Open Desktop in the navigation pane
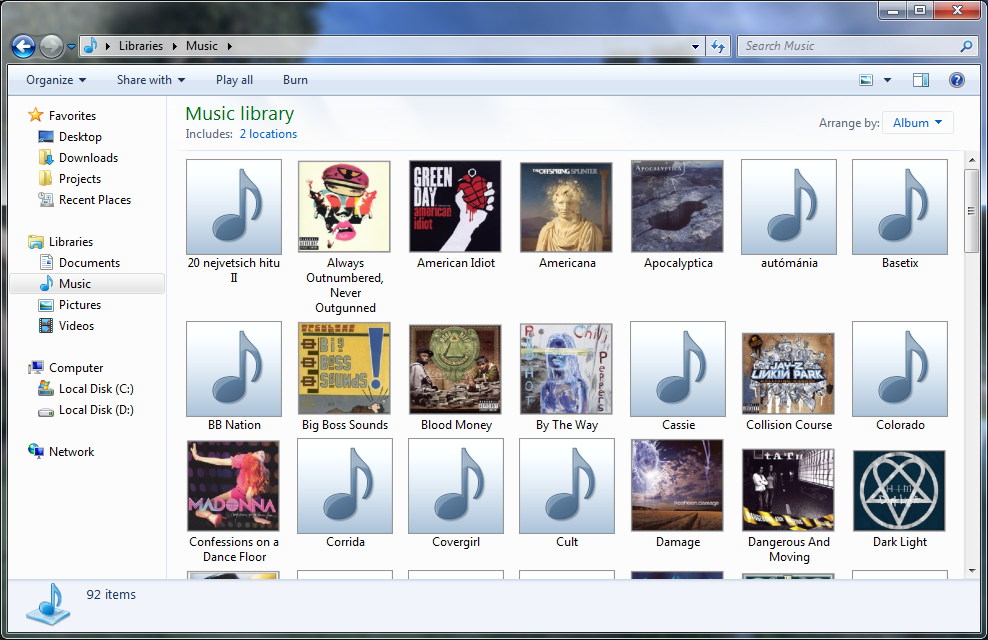 click(70, 137)
